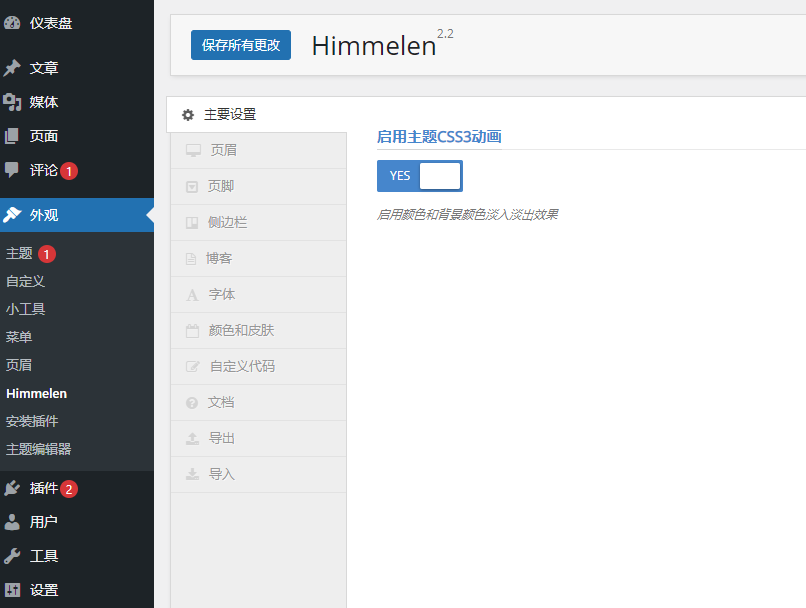
Task: Click the footer icon beside 页脚
Action: point(192,187)
